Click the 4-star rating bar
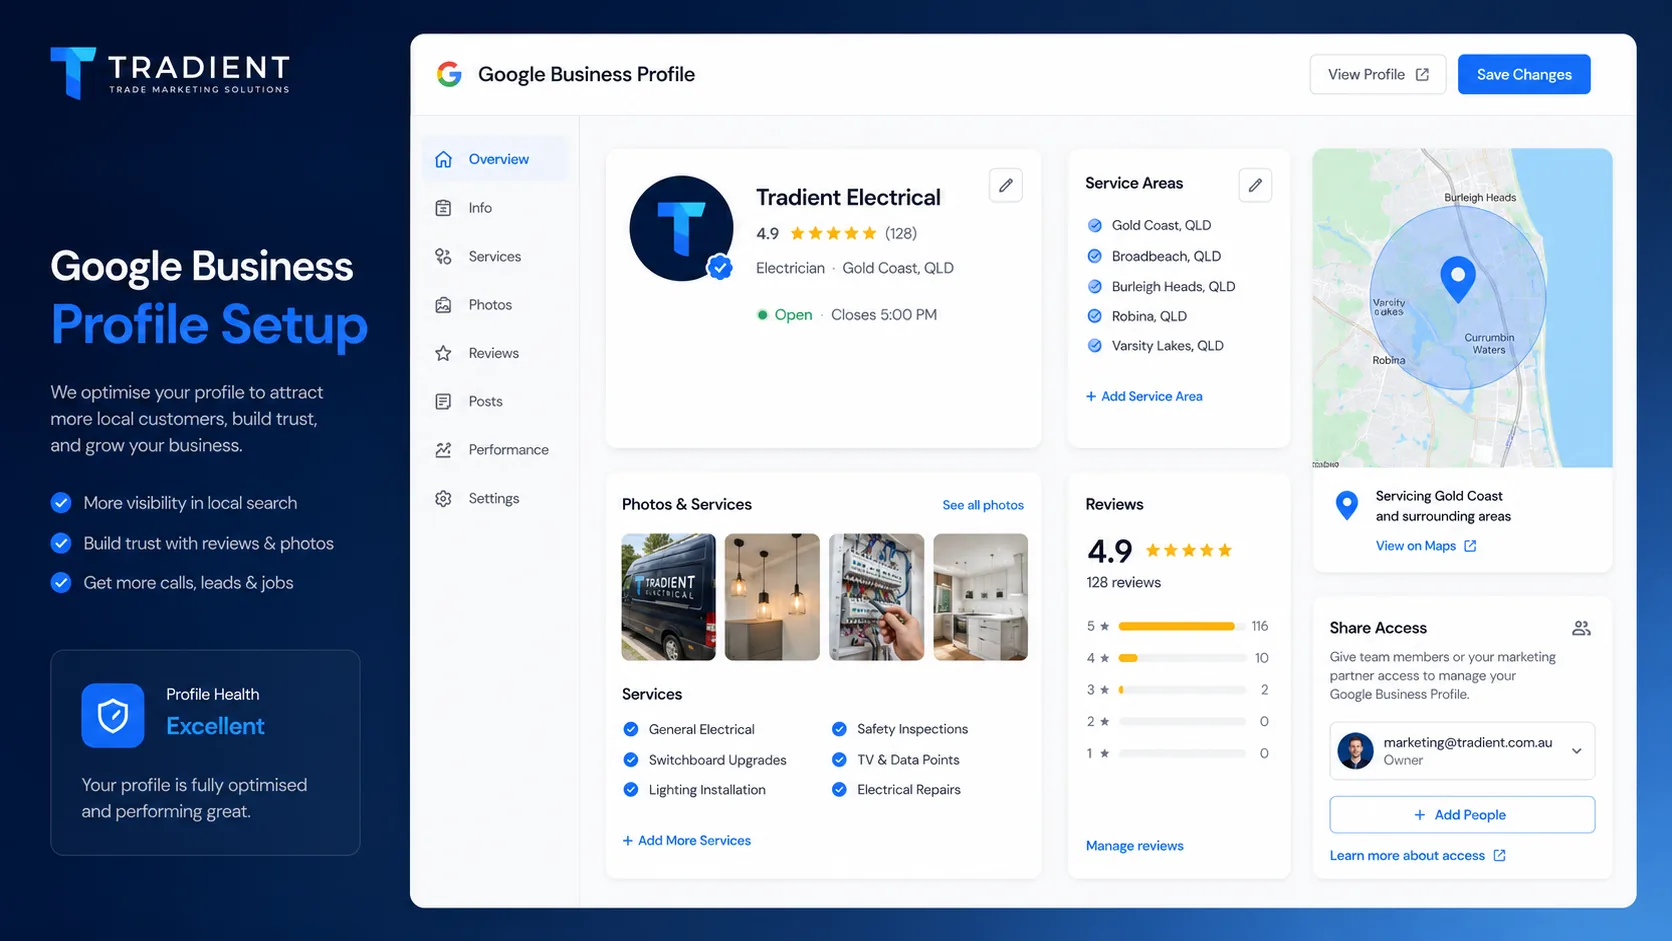Viewport: 1672px width, 941px height. coord(1182,658)
